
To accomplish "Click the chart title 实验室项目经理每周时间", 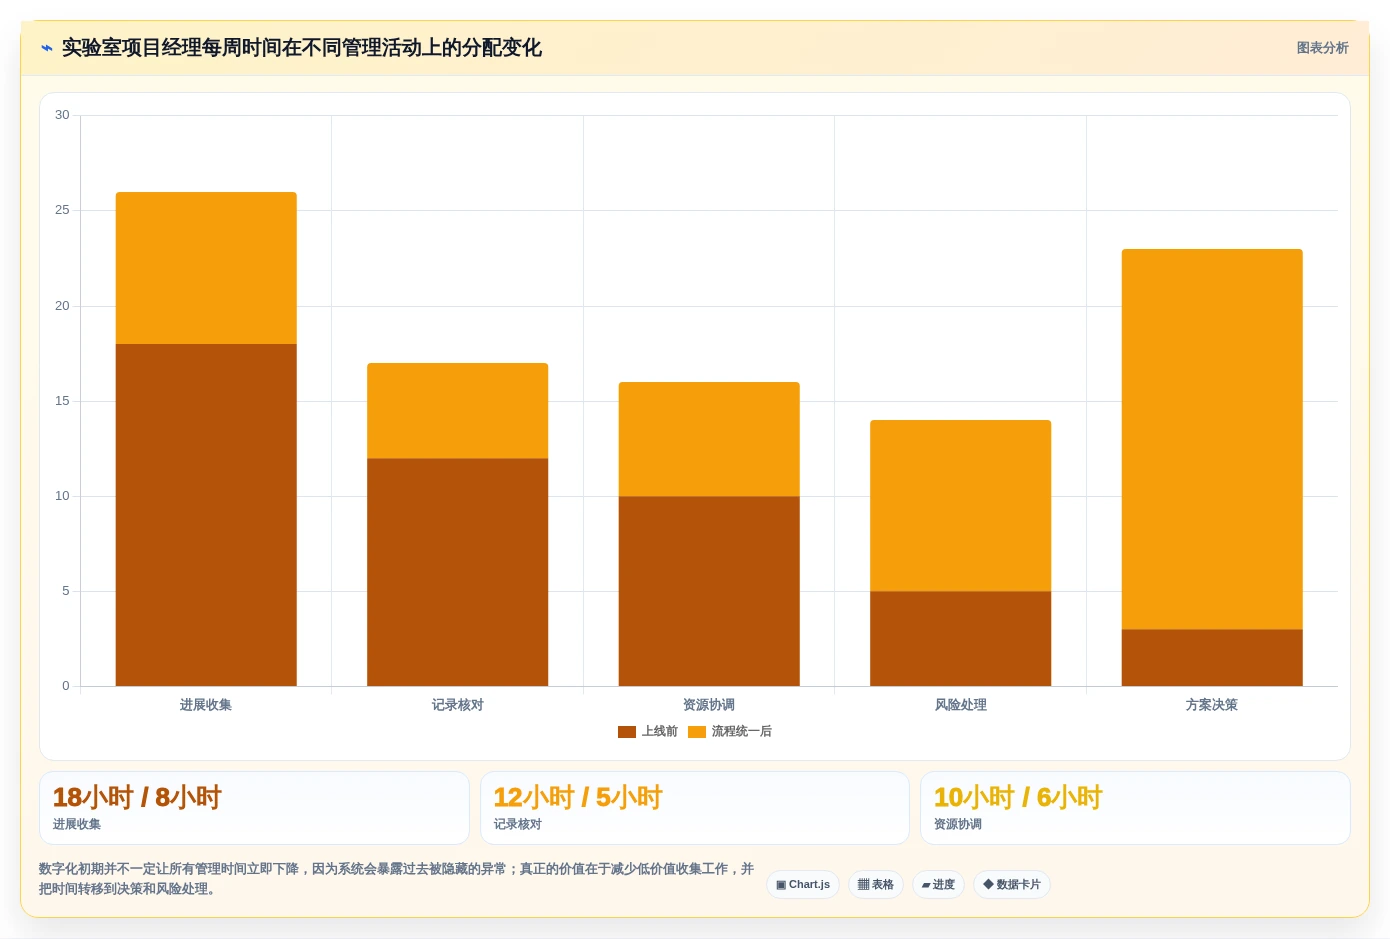I will (302, 48).
